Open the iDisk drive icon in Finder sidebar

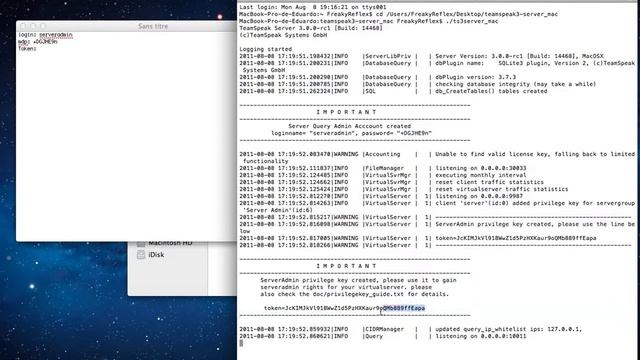pyautogui.click(x=141, y=255)
